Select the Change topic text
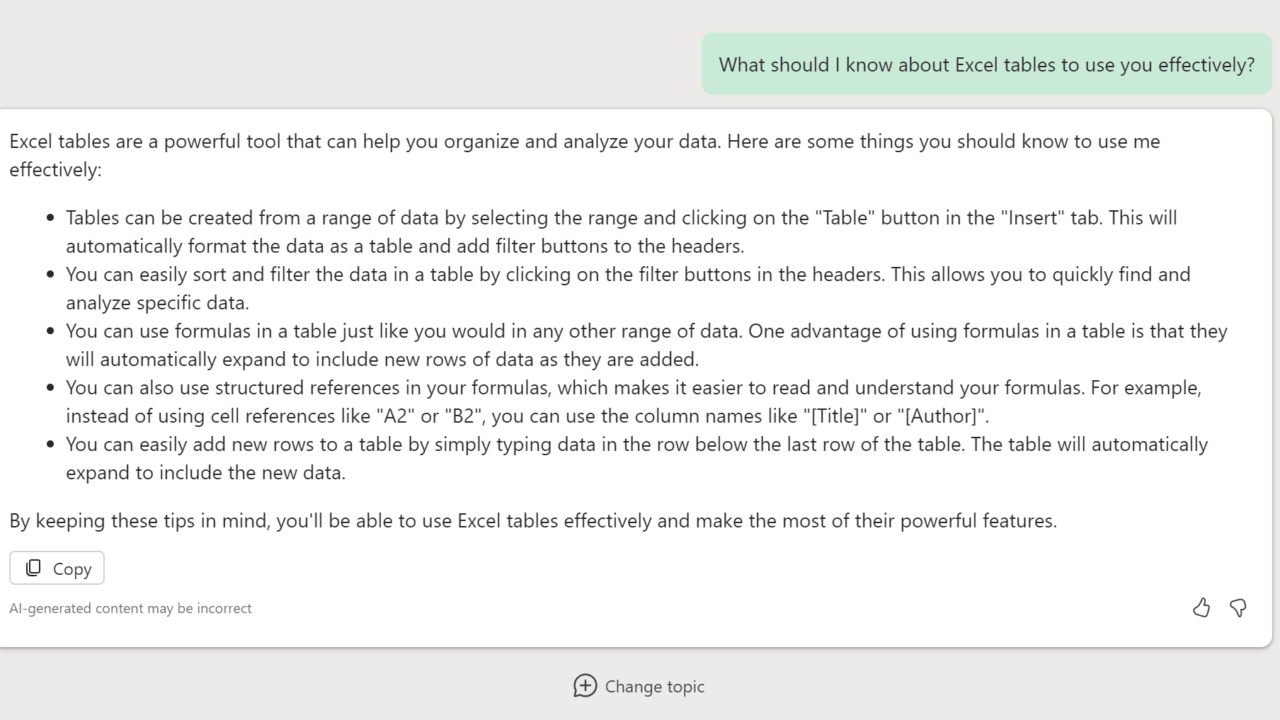 pyautogui.click(x=654, y=687)
